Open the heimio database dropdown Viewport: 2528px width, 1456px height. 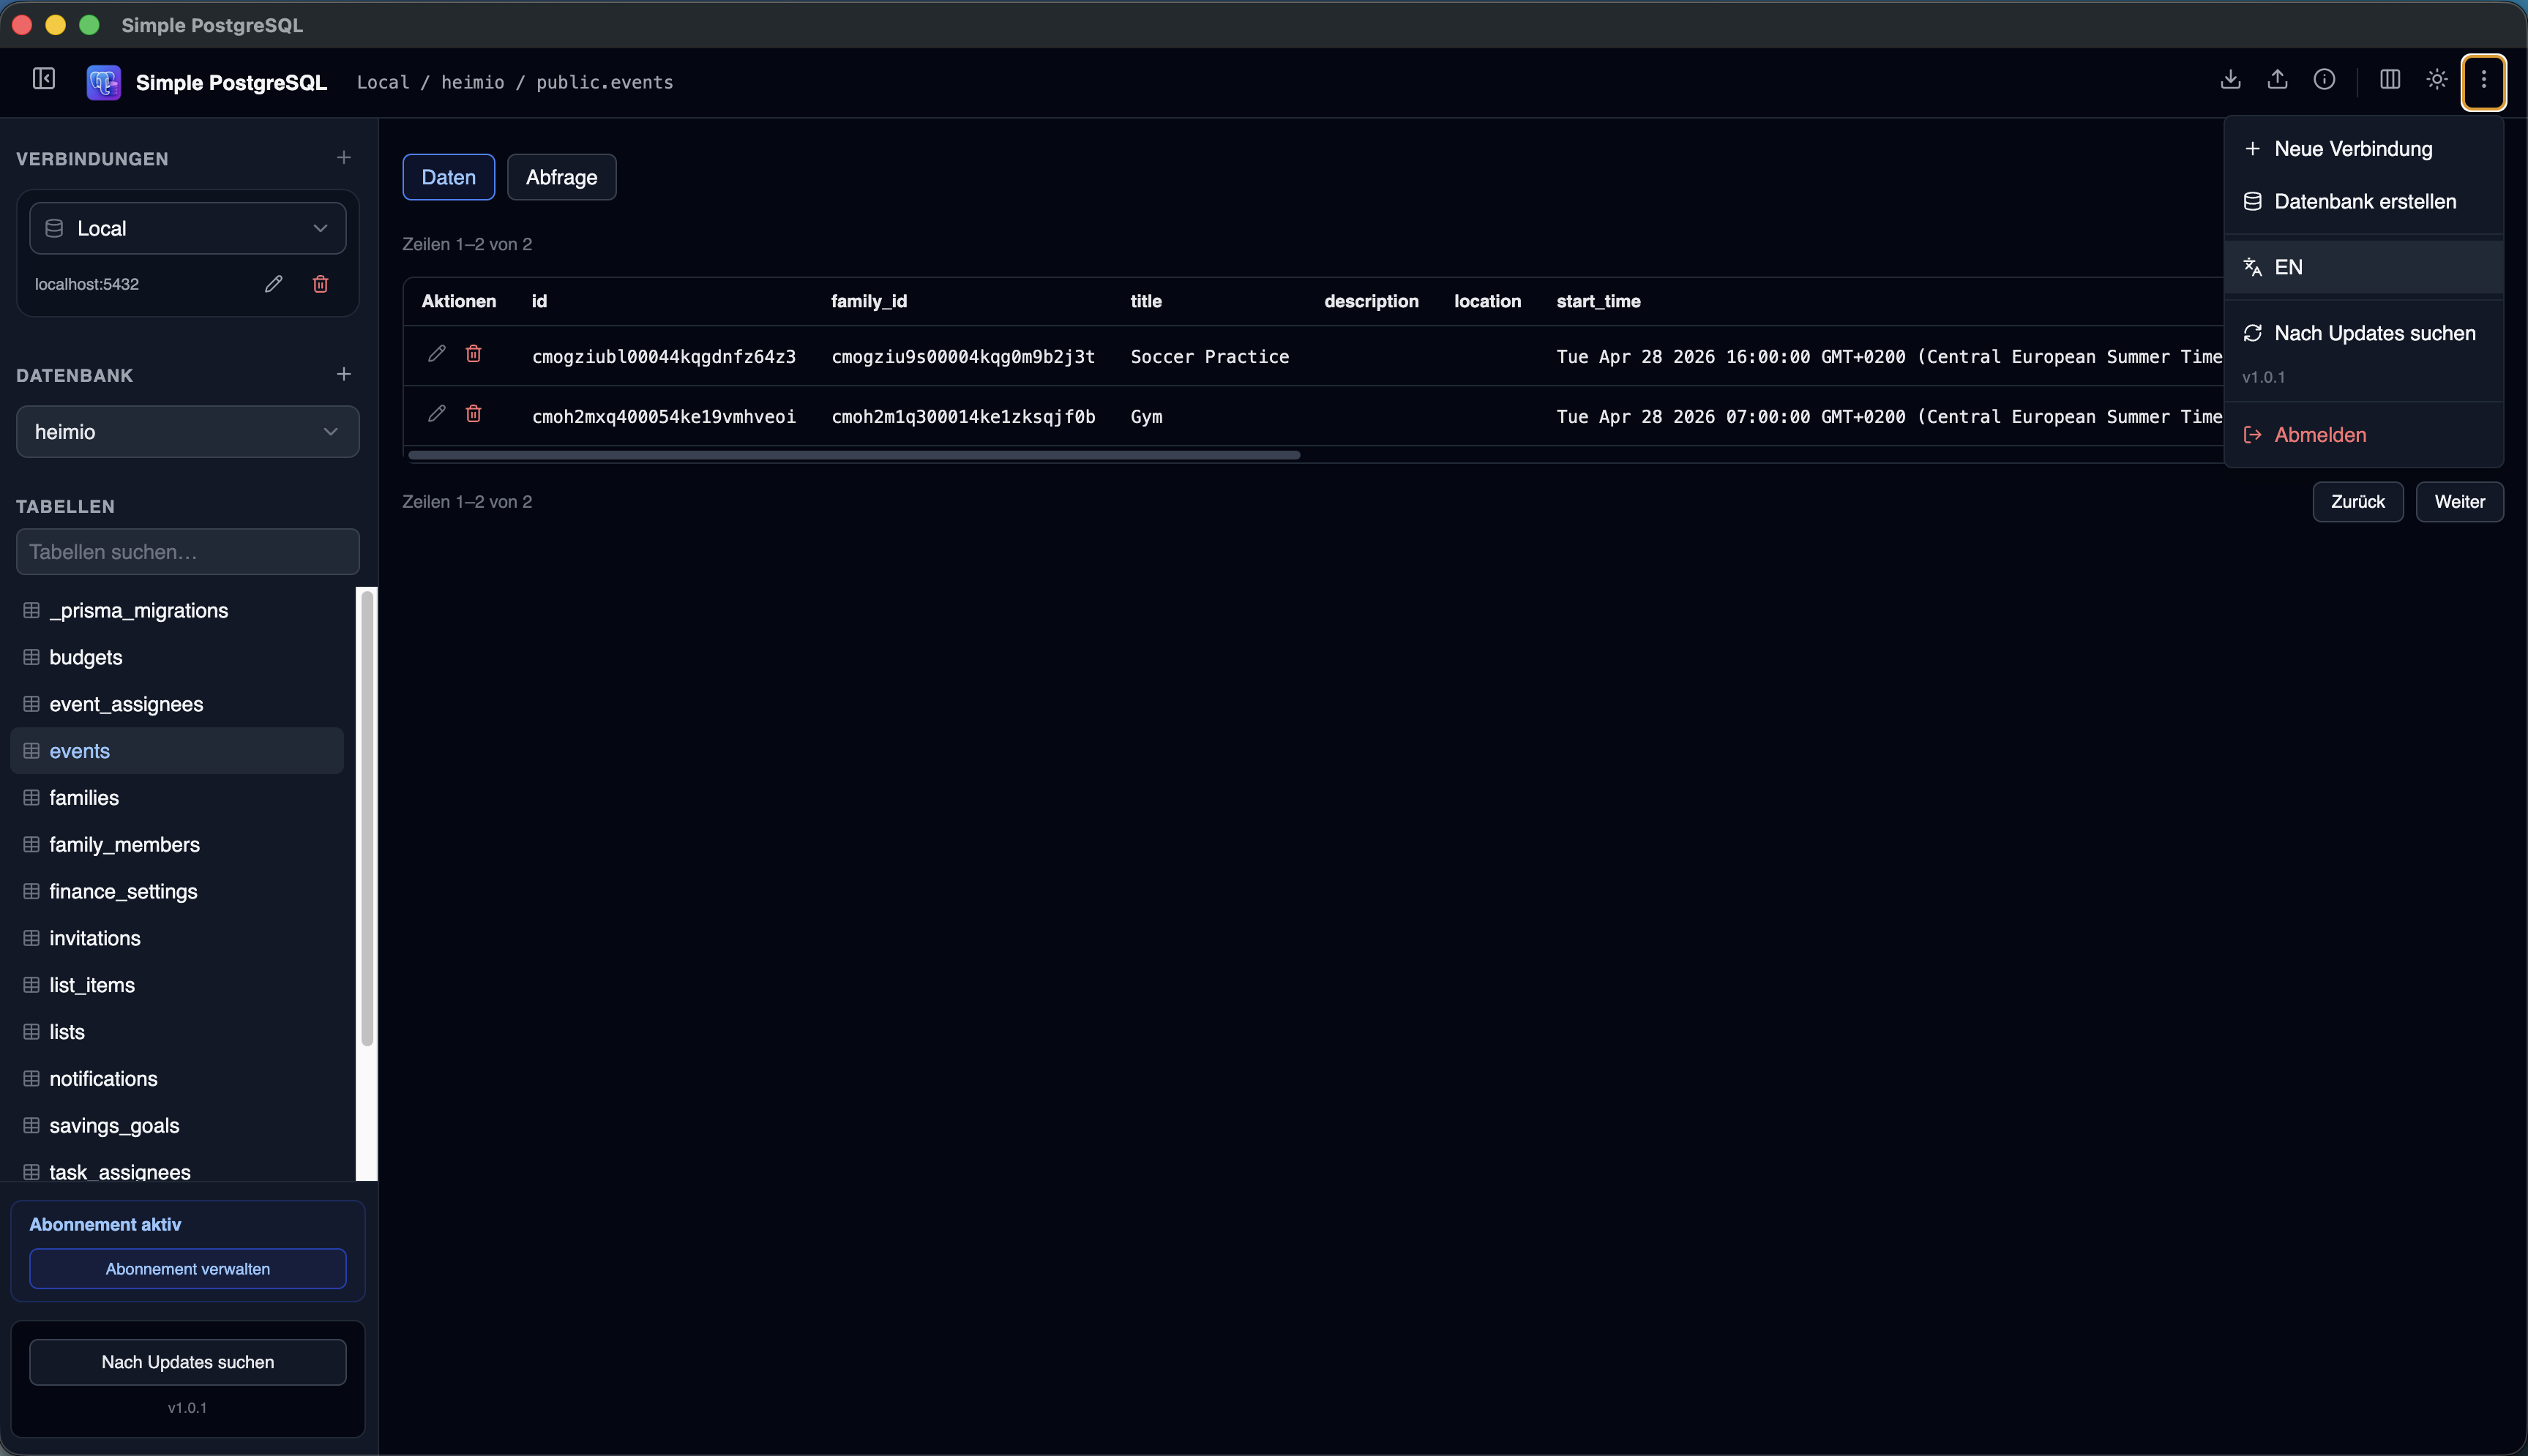(x=188, y=432)
